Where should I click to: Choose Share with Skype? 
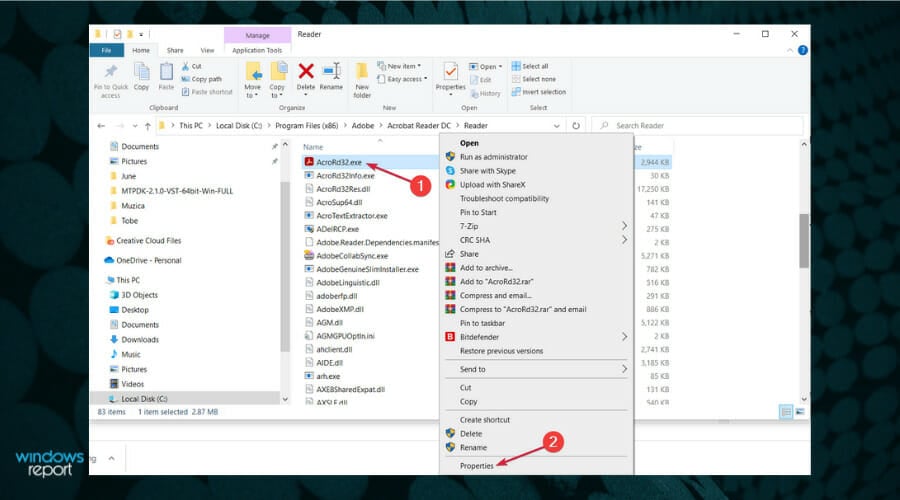pyautogui.click(x=487, y=171)
